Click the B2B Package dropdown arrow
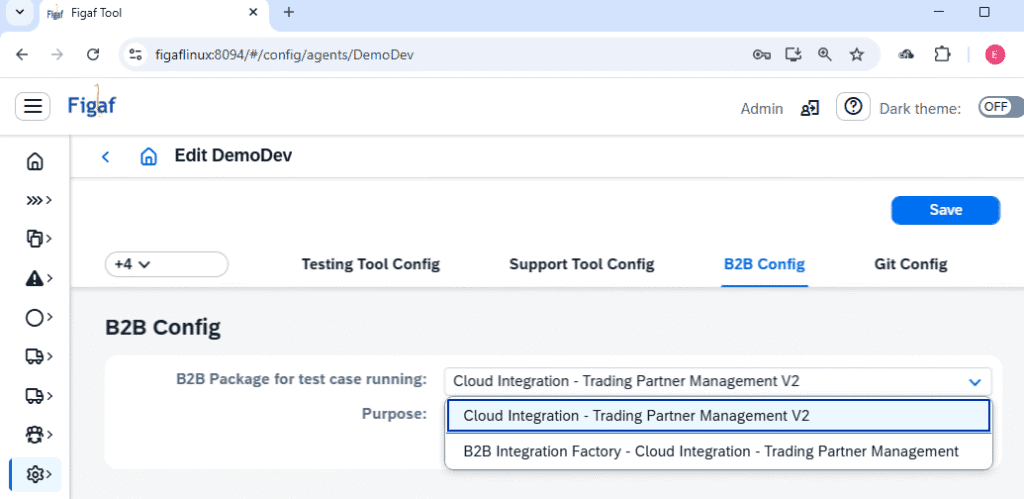The width and height of the screenshot is (1024, 499). tap(975, 381)
